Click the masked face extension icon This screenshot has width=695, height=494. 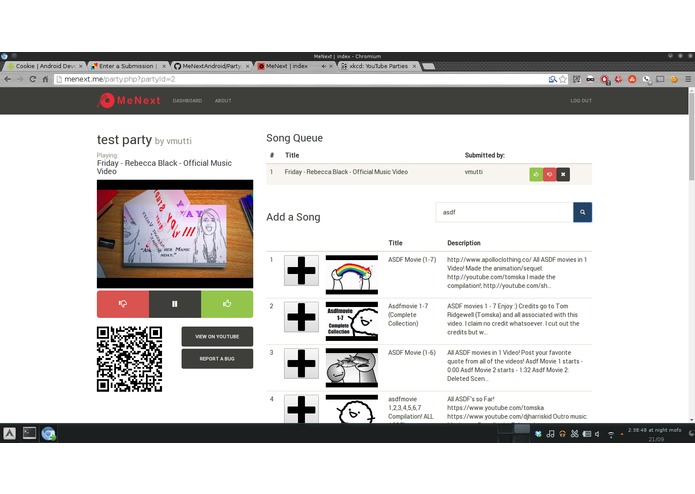(590, 79)
